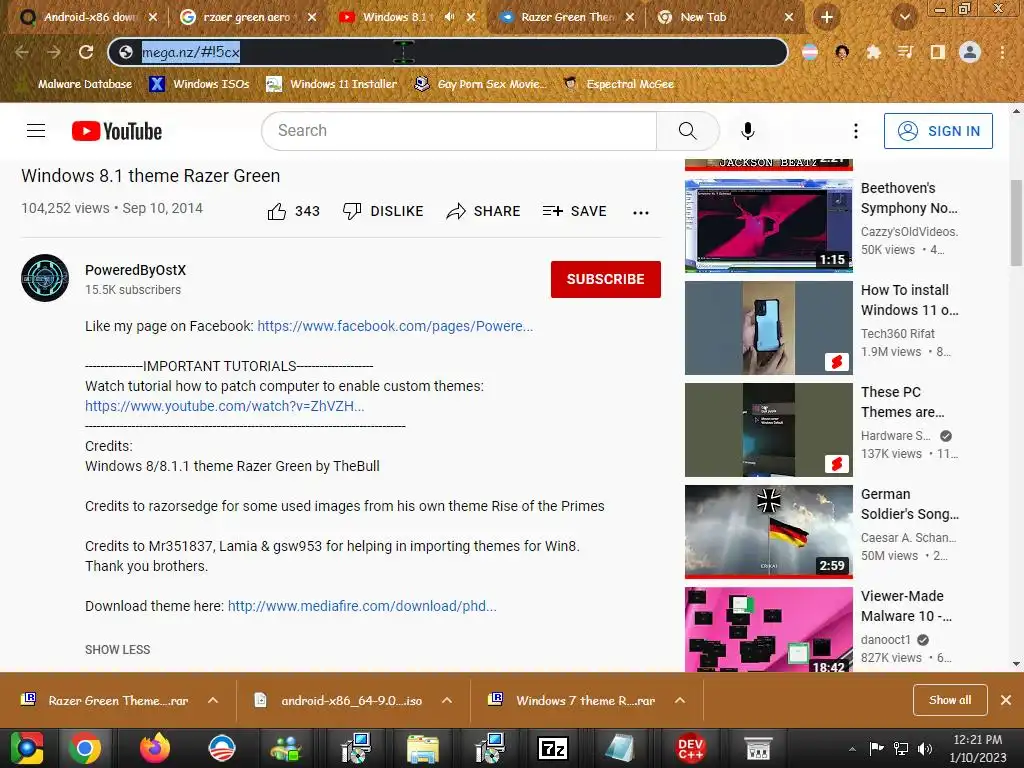
Task: Open a new tab with plus button
Action: (827, 18)
